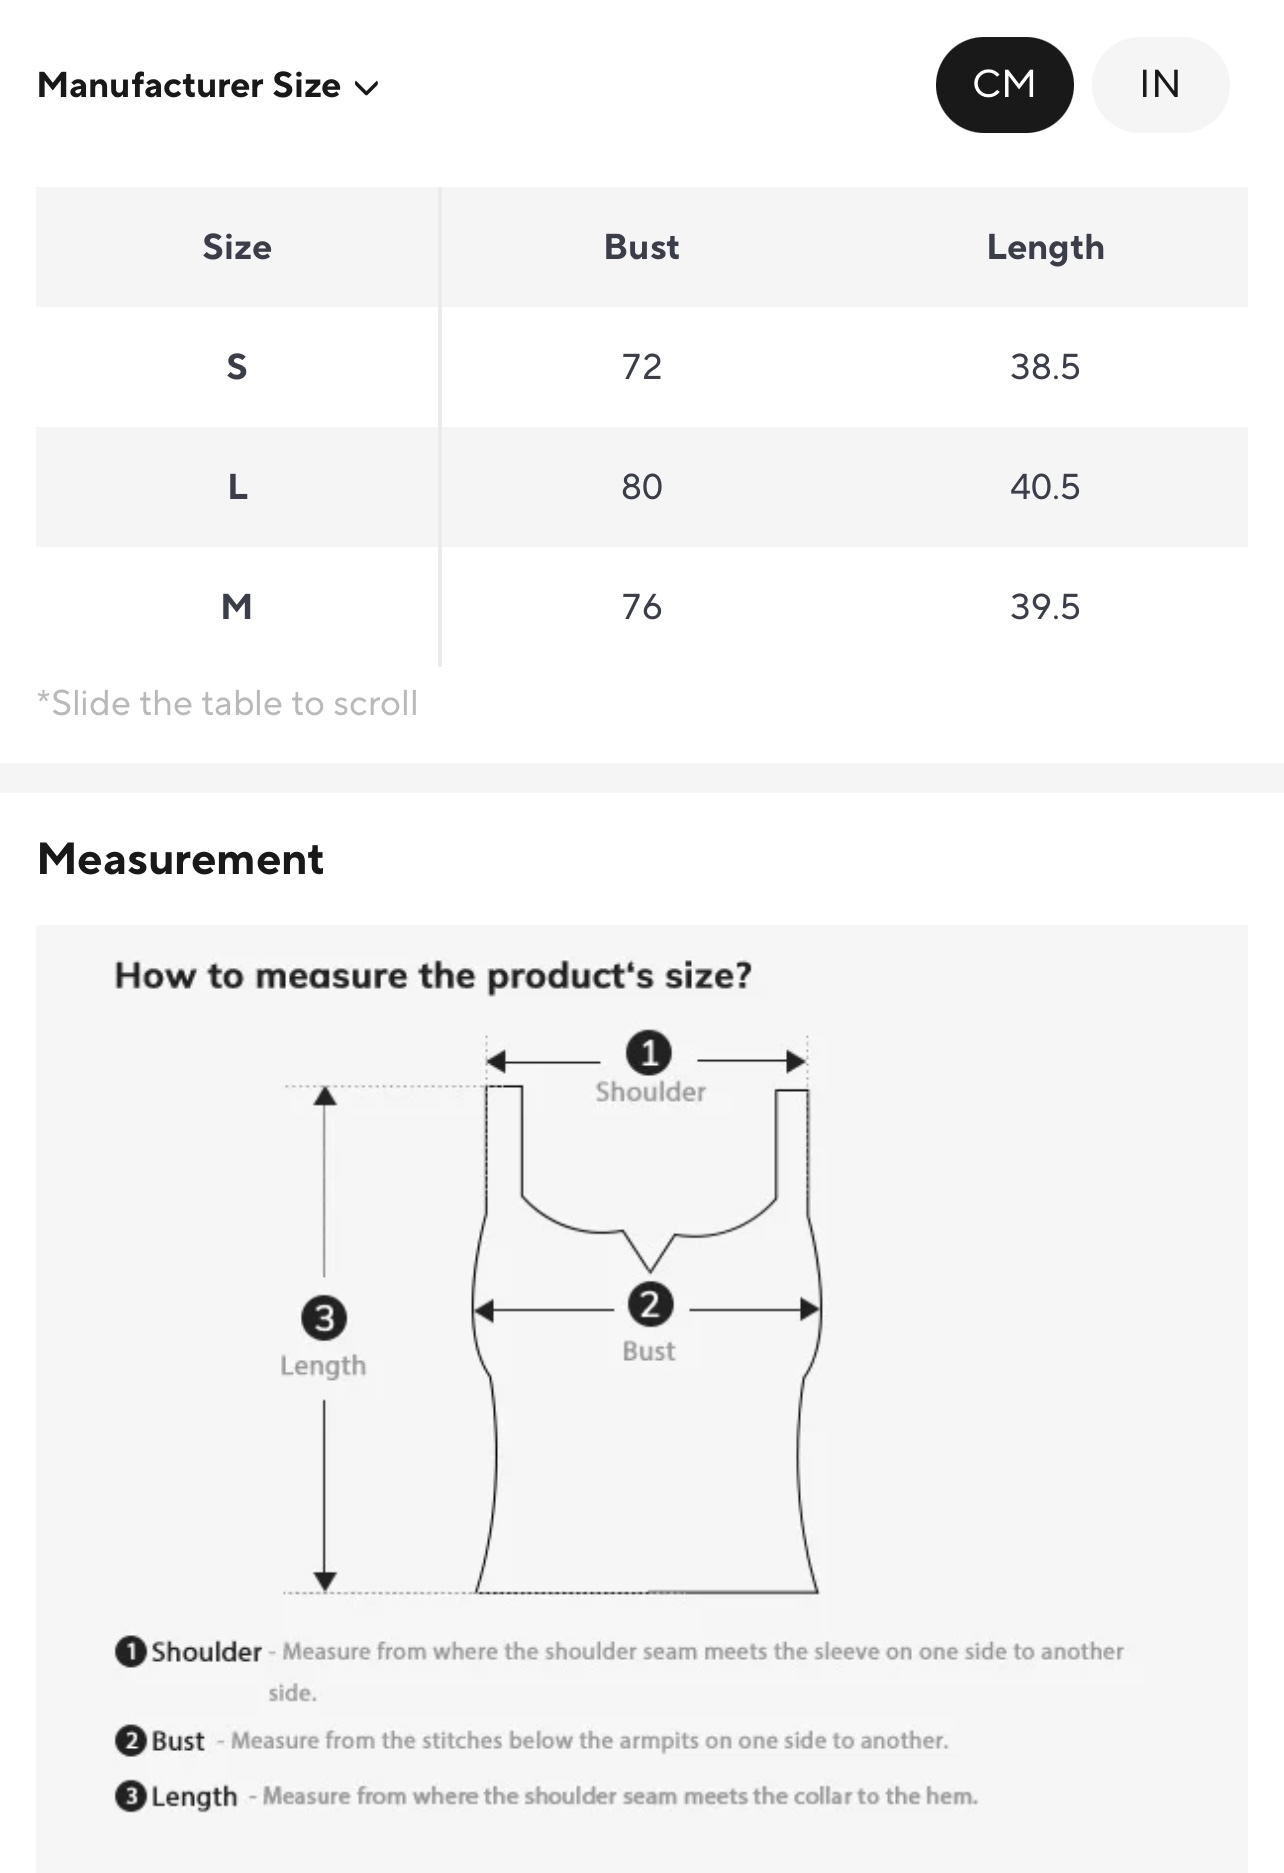
Task: Click the chevron arrow beside Manufacturer Size
Action: 367,87
